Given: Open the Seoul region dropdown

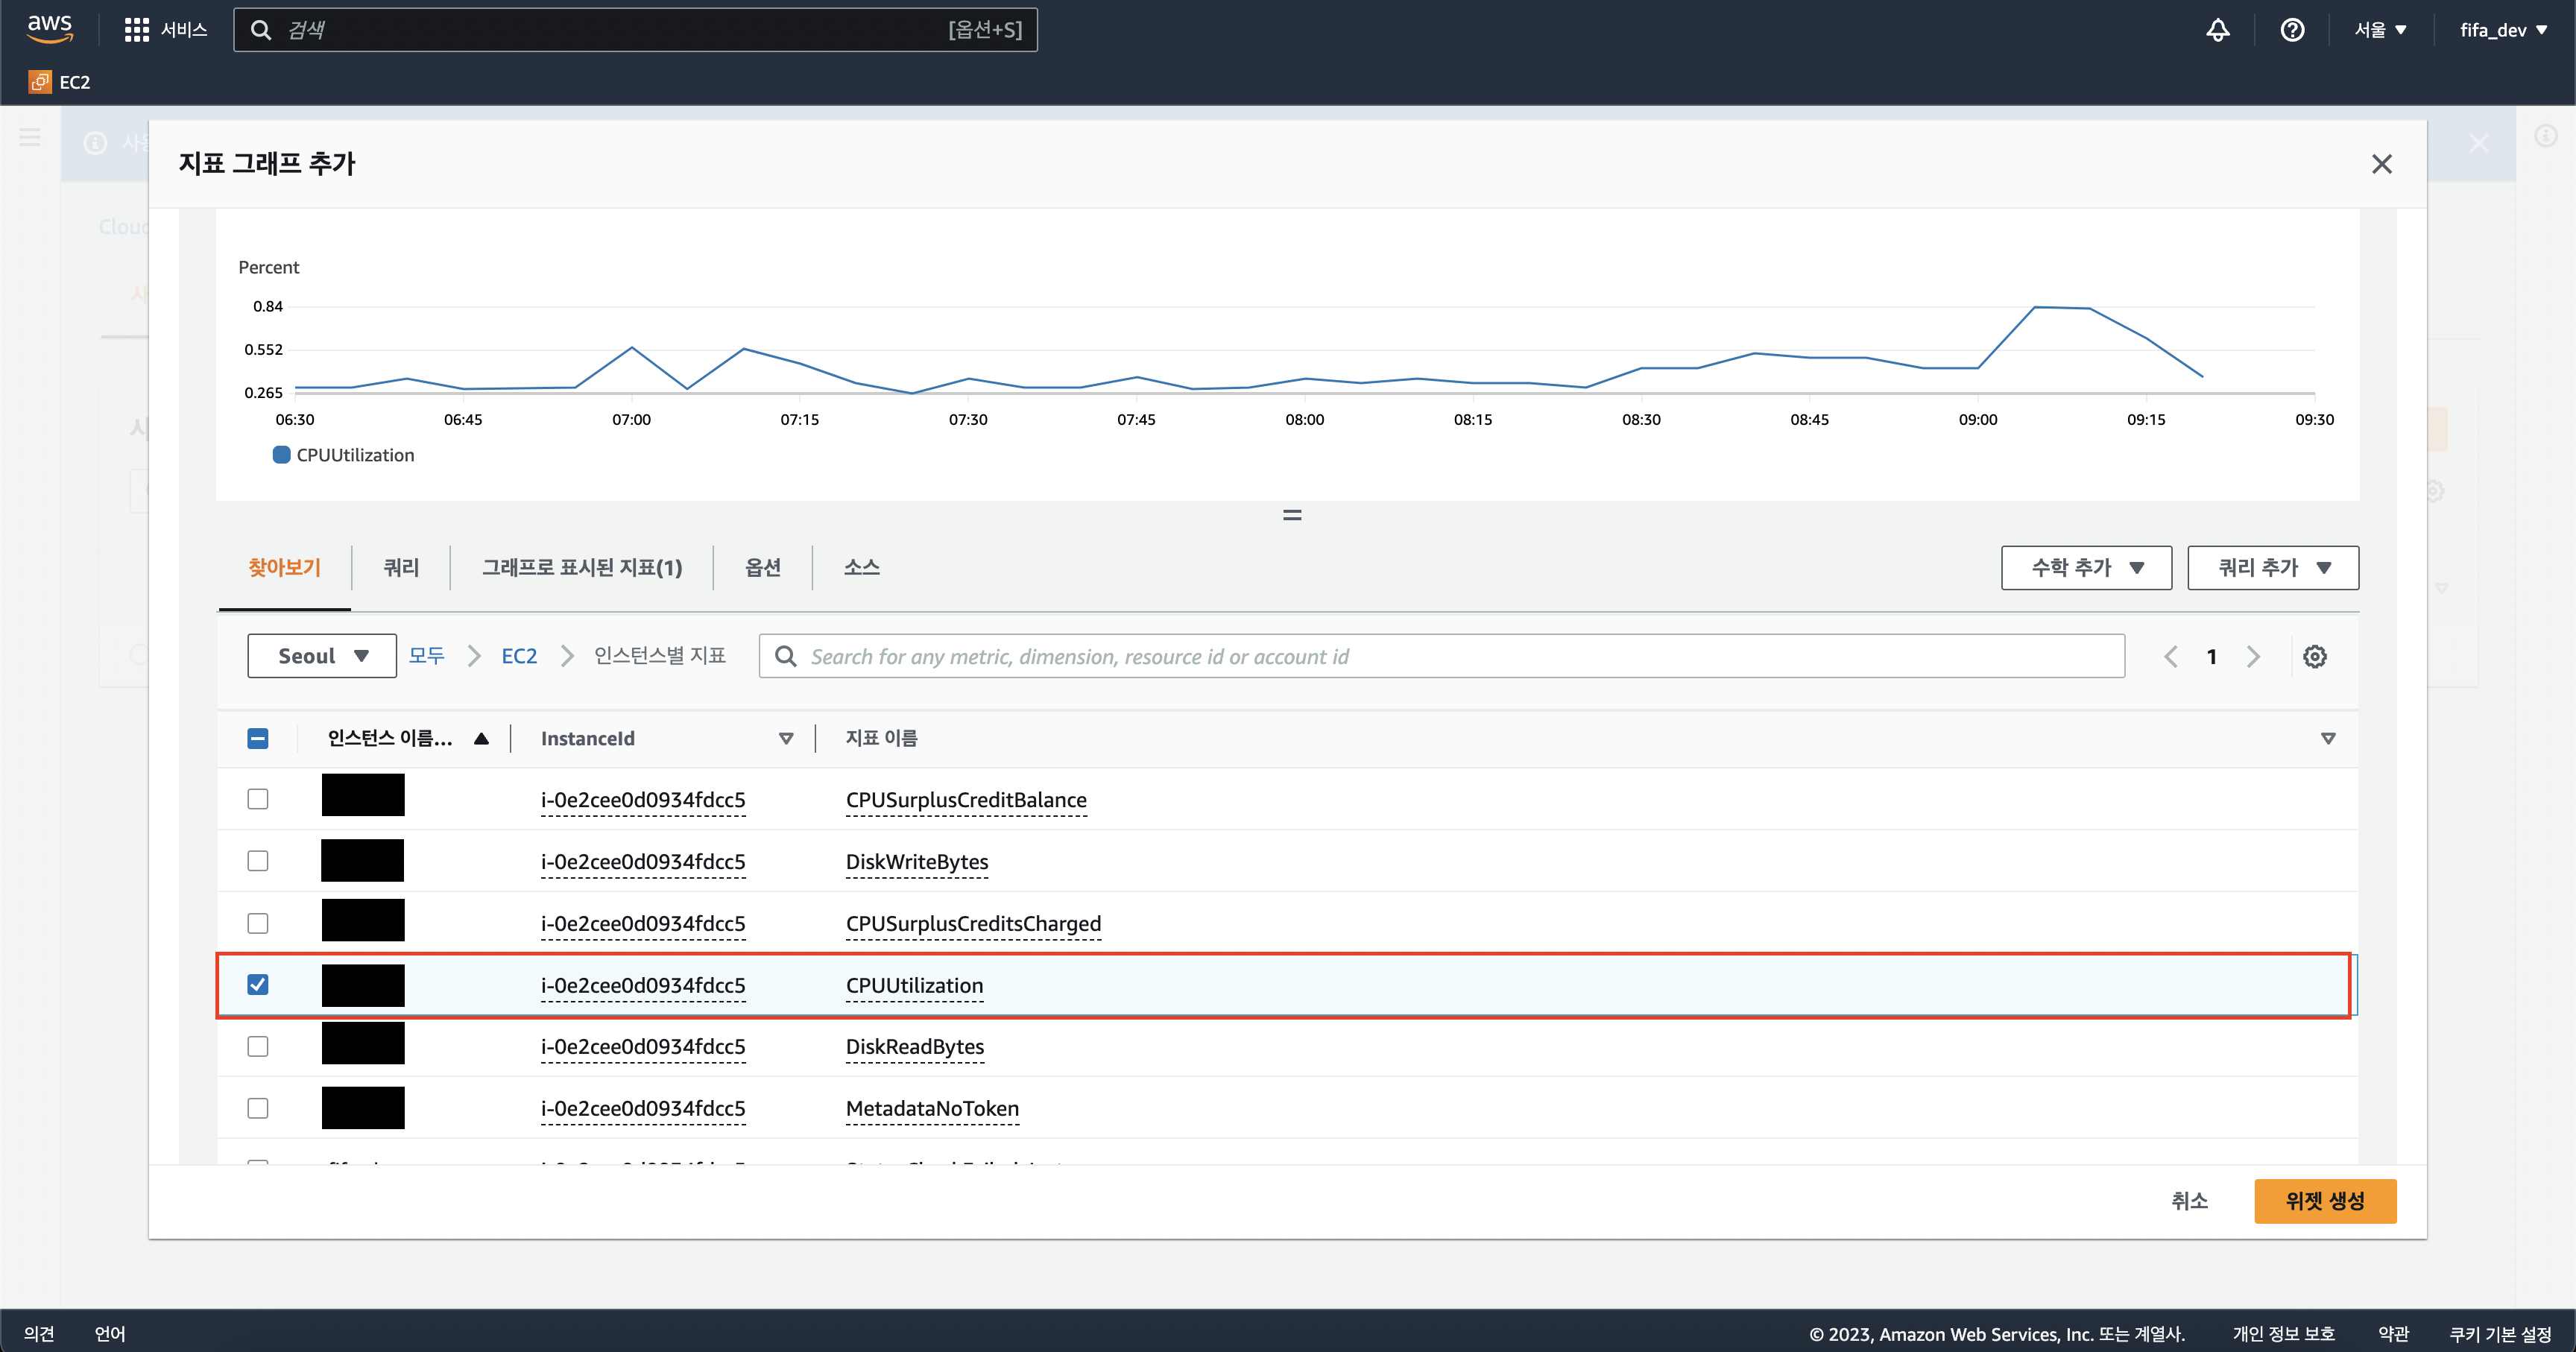Looking at the screenshot, I should [x=322, y=656].
